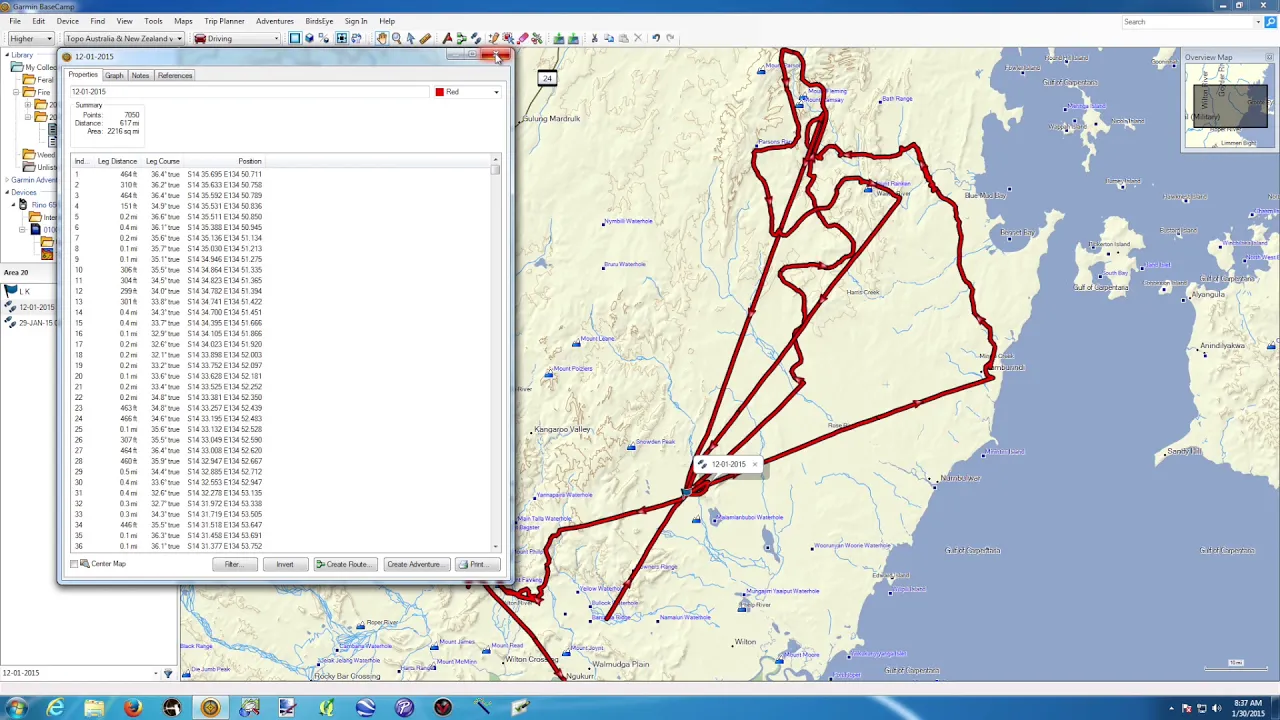Screen dimensions: 1280x720
Task: Pick the ruler measure tool
Action: 425,38
